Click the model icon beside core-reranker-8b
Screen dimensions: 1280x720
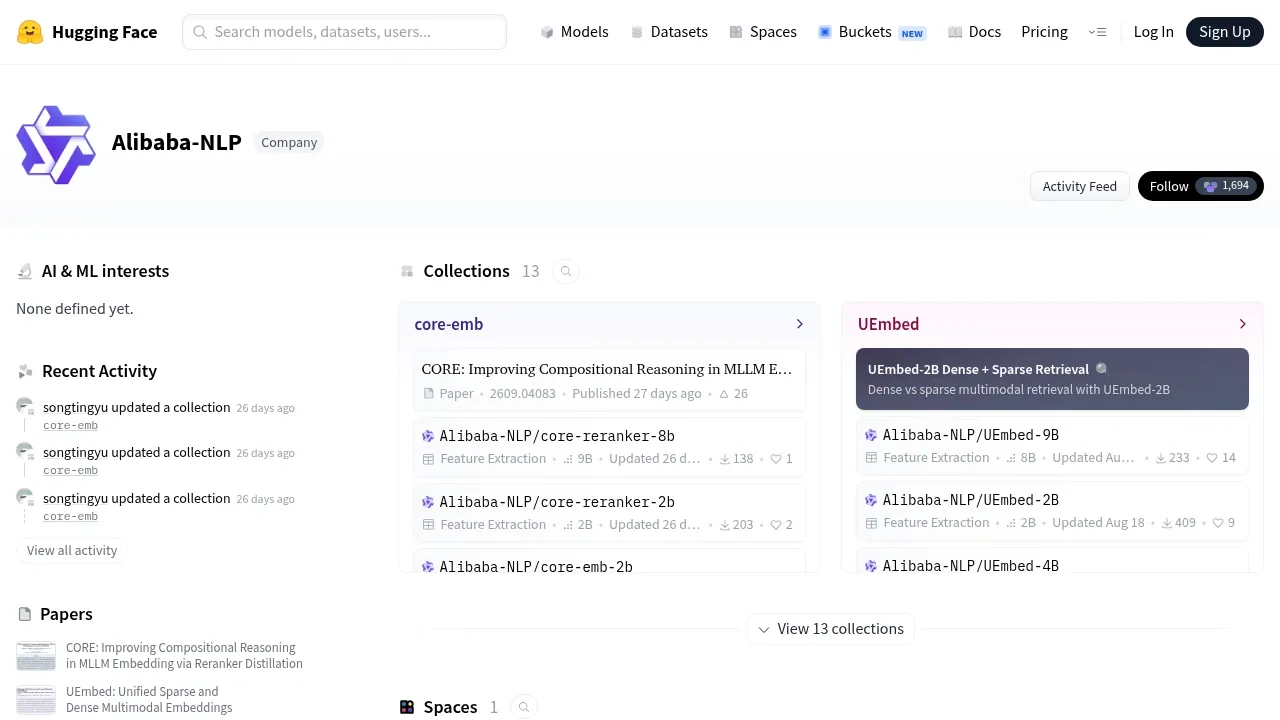pyautogui.click(x=428, y=436)
